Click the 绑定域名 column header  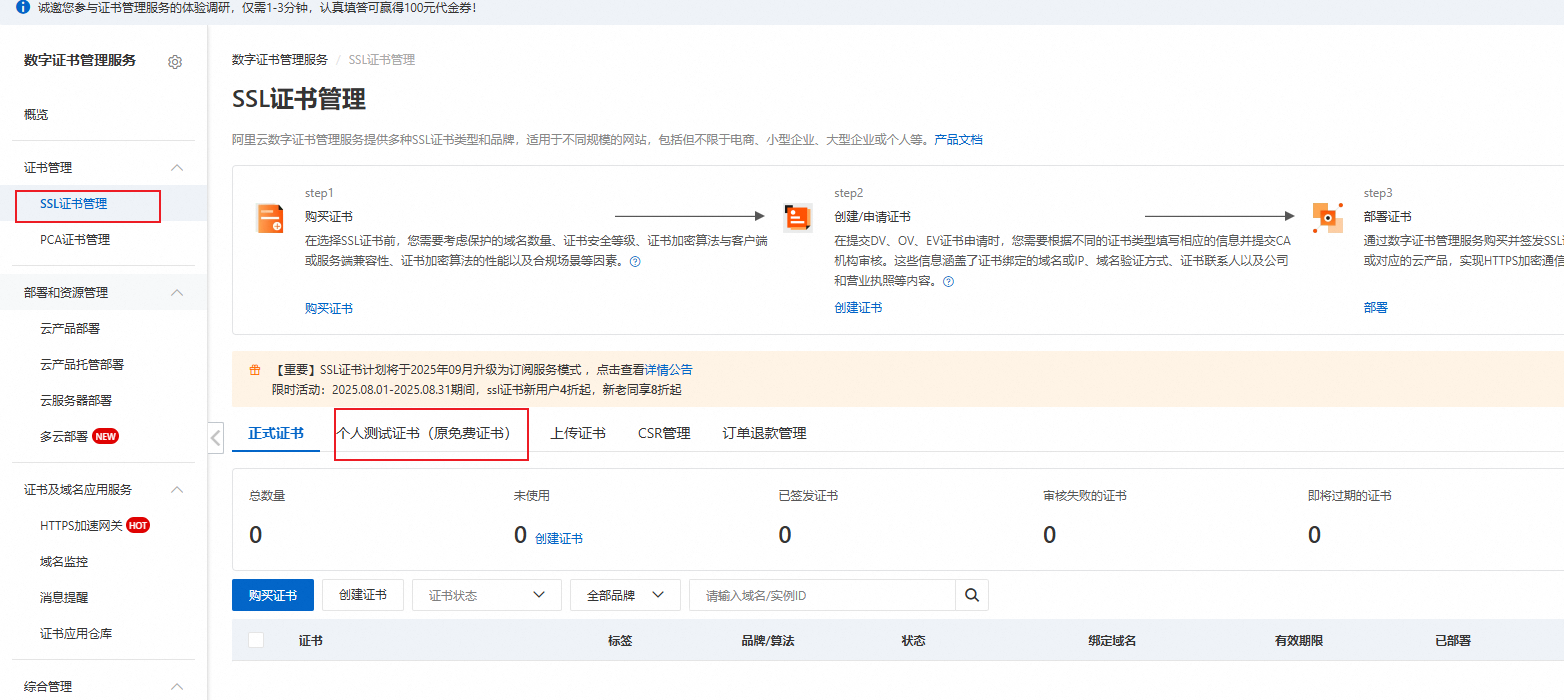coord(1112,640)
